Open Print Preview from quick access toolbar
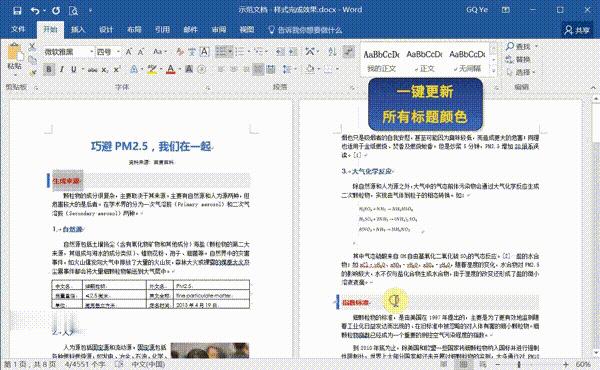Screen dimensions: 600x370 tap(73, 10)
